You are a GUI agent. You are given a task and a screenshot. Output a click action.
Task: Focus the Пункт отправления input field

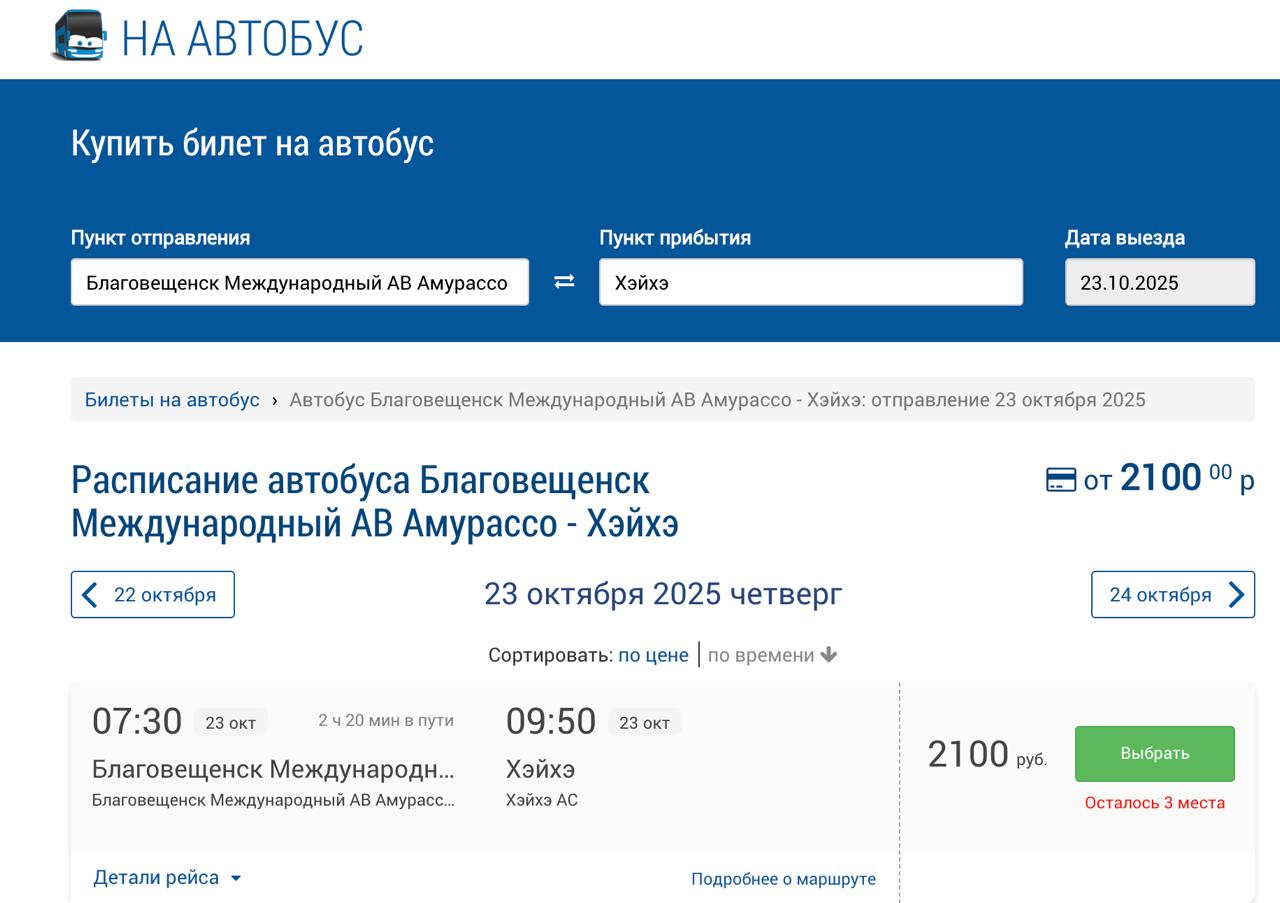[299, 282]
